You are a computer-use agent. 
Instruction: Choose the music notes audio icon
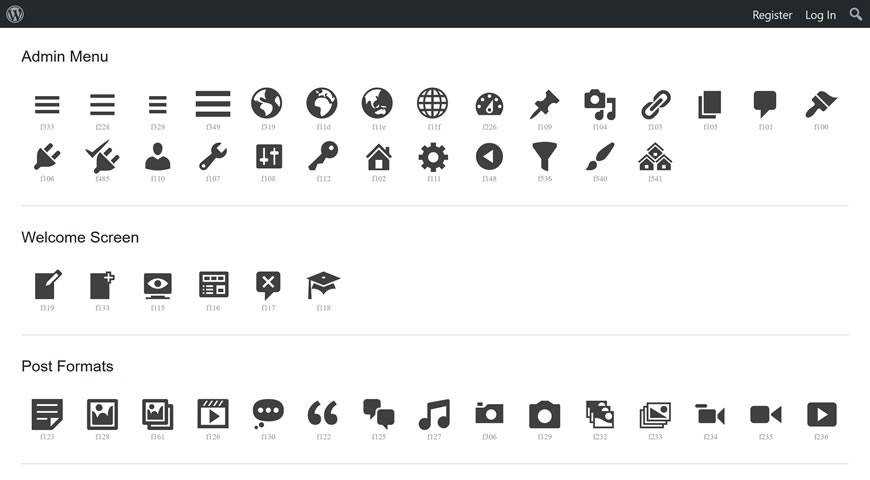click(x=434, y=415)
